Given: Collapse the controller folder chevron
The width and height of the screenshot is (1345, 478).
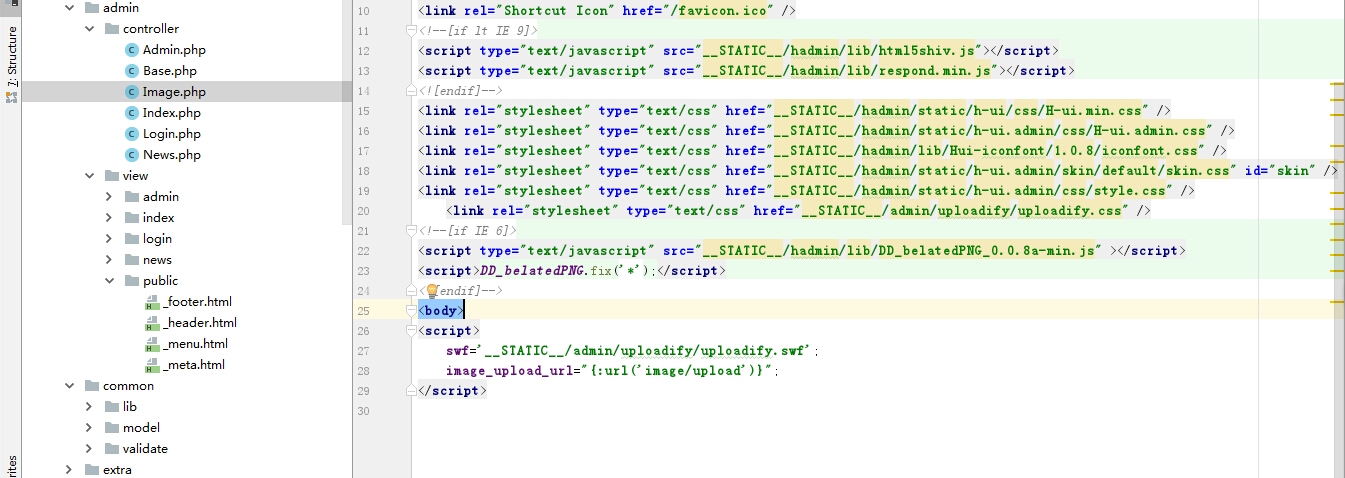Looking at the screenshot, I should point(89,29).
